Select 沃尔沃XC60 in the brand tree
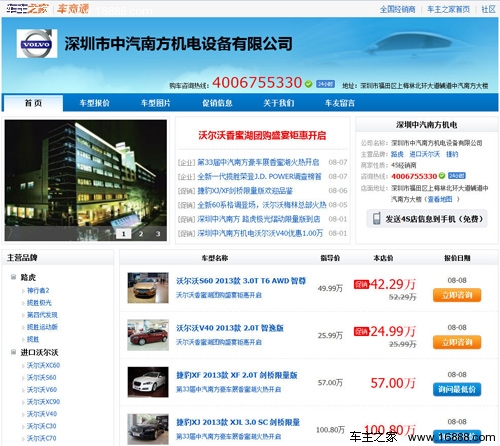Screen dimensions: 500x446 tap(43, 365)
